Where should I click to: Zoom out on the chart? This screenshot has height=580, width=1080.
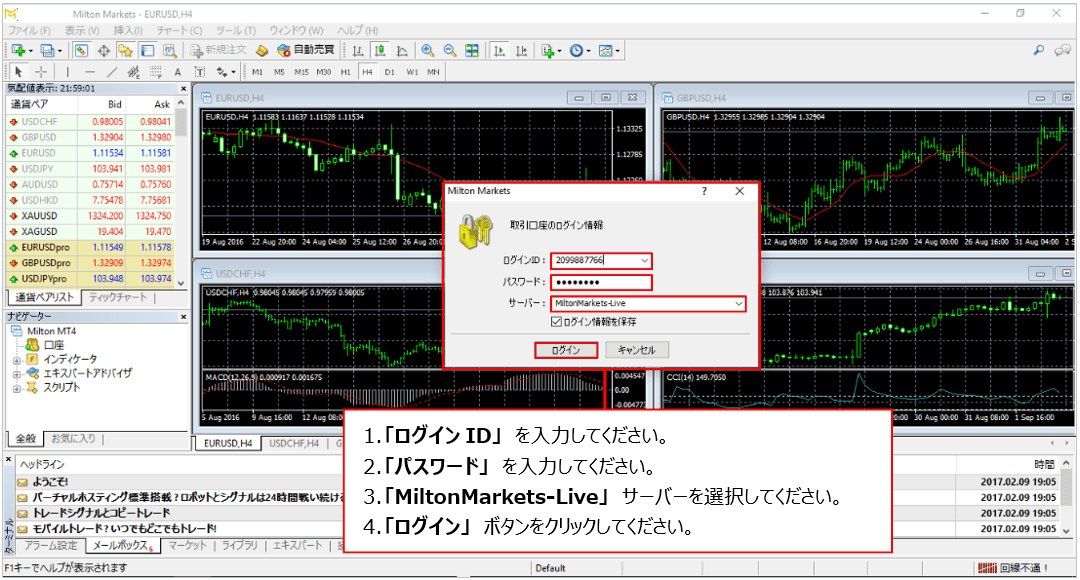pos(450,50)
